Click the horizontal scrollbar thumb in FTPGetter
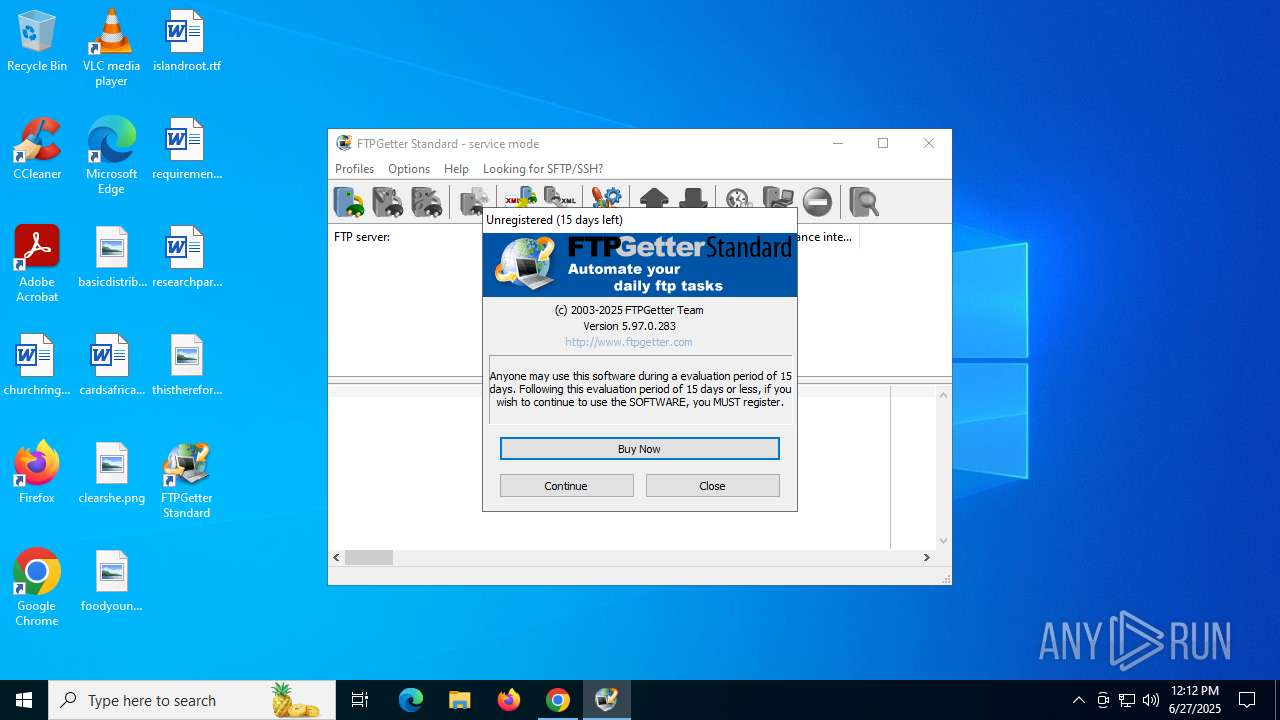Viewport: 1280px width, 720px height. point(369,557)
